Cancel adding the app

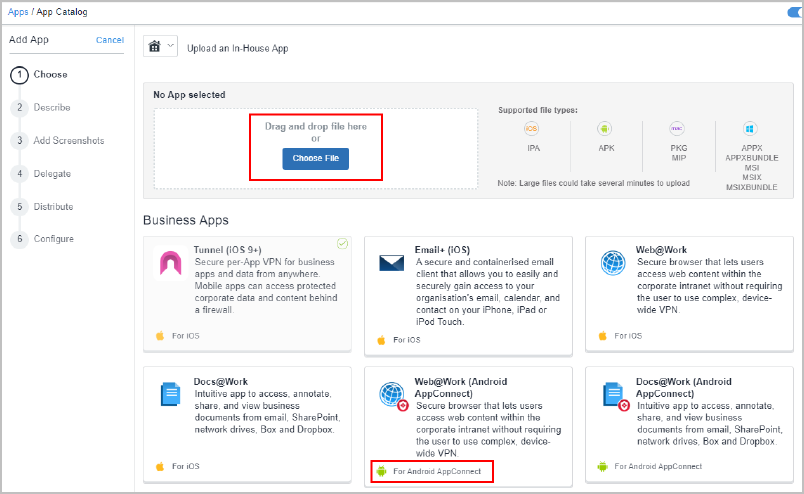pos(109,40)
